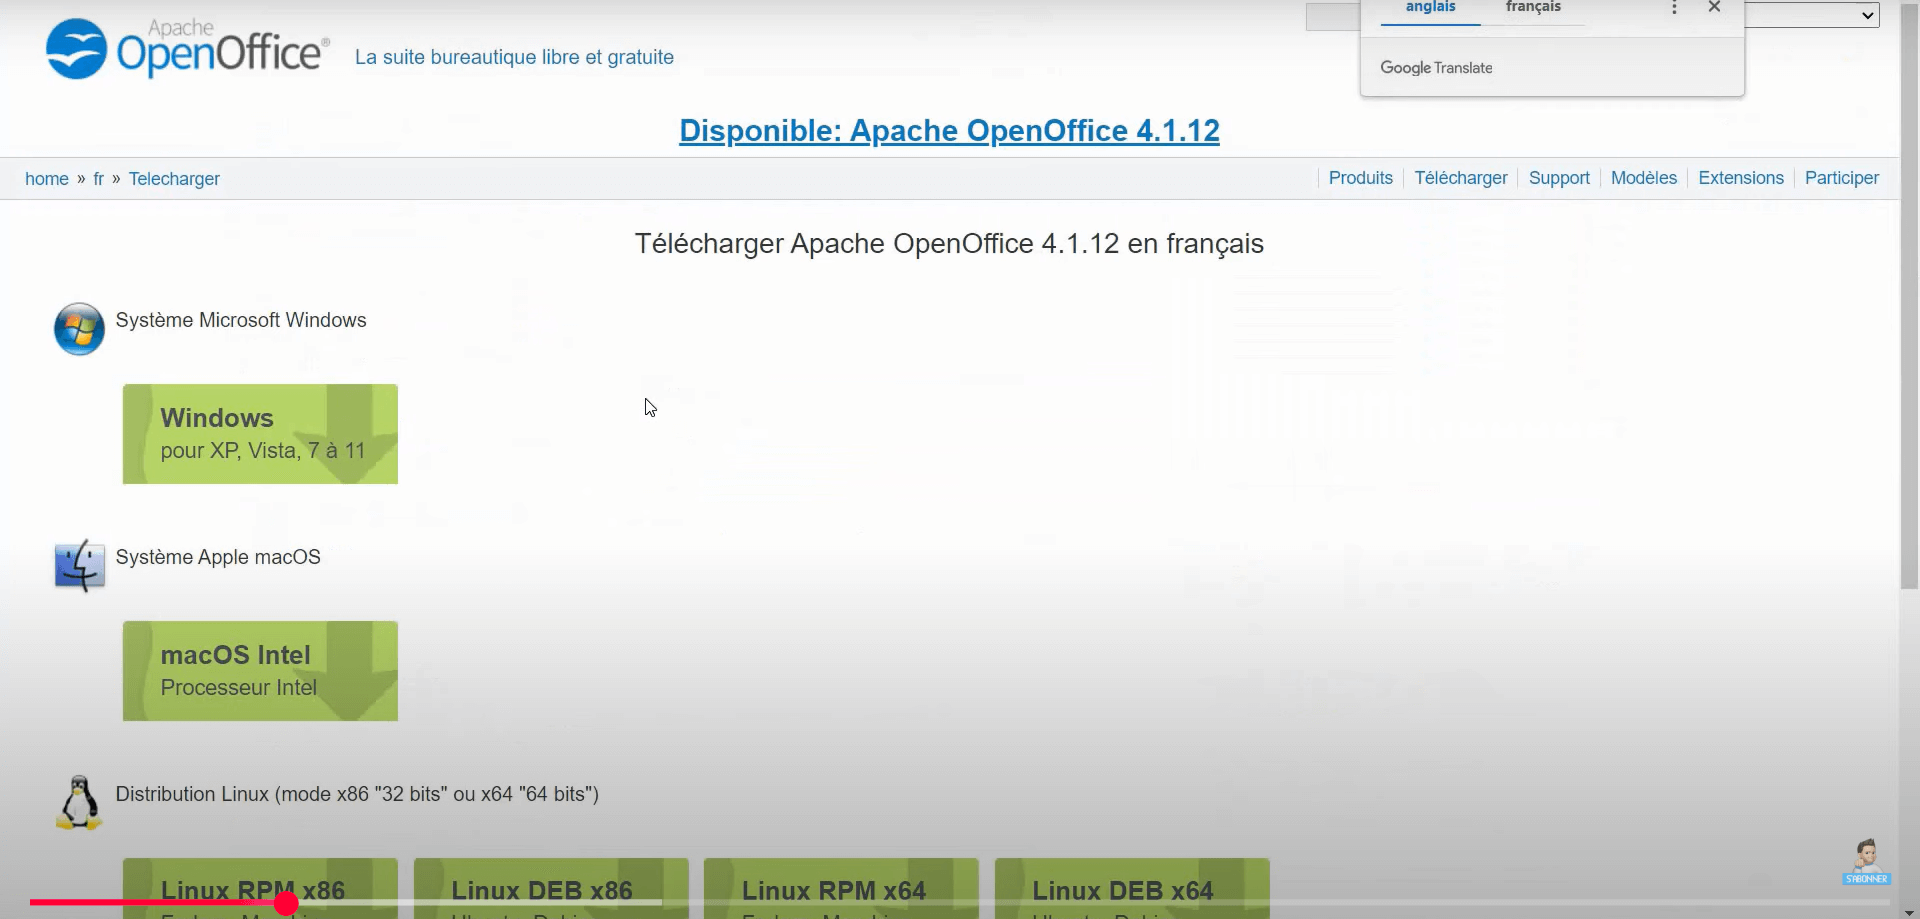Open the Google Translate options menu
Image resolution: width=1920 pixels, height=919 pixels.
coord(1674,8)
